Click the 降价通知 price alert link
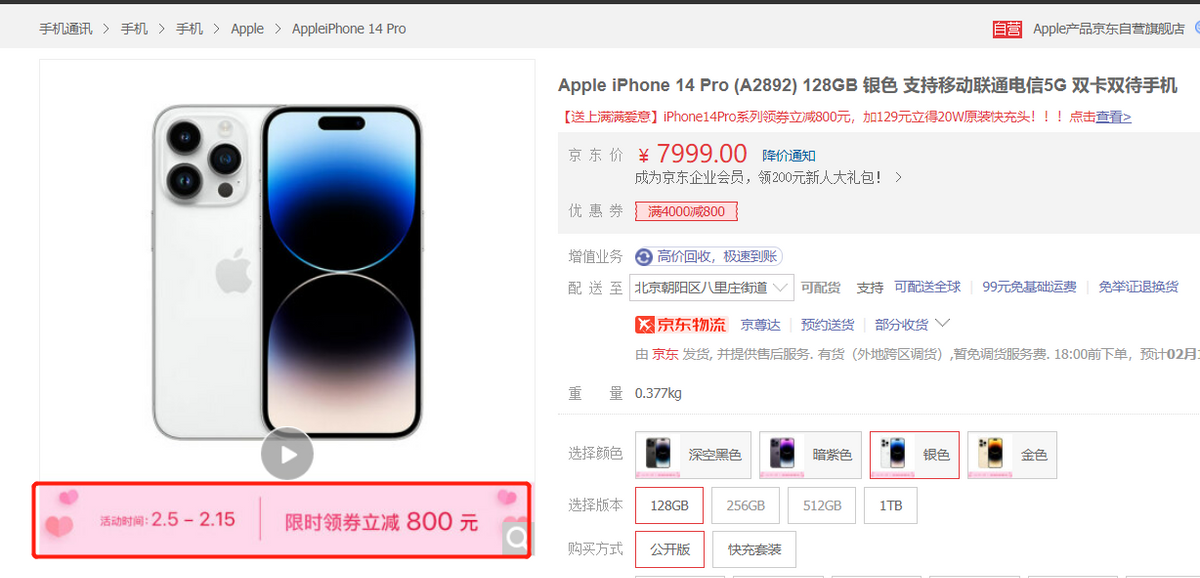Image resolution: width=1200 pixels, height=578 pixels. point(789,155)
